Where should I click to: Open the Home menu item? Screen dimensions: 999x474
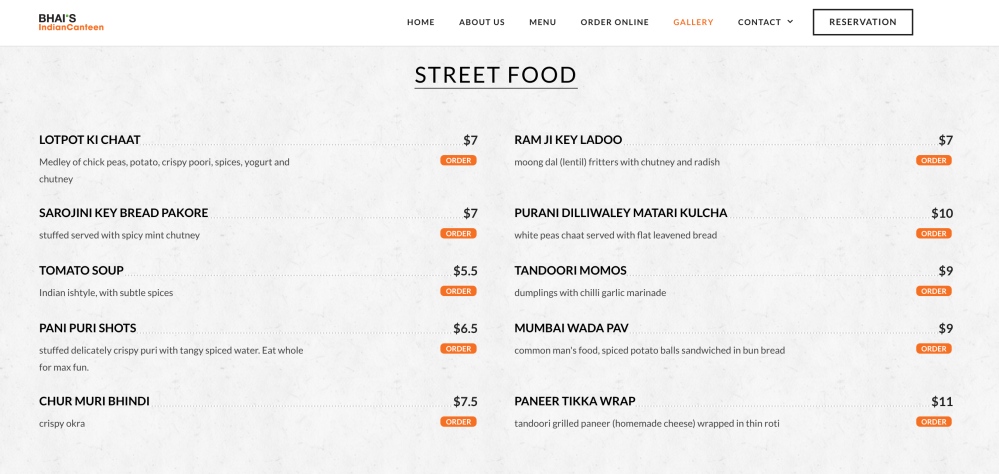(421, 22)
